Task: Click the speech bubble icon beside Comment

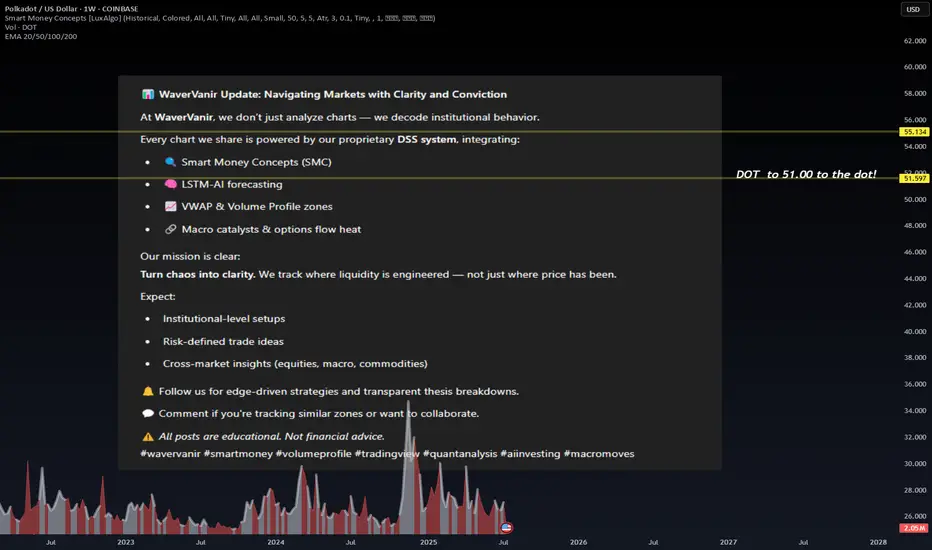Action: 147,413
